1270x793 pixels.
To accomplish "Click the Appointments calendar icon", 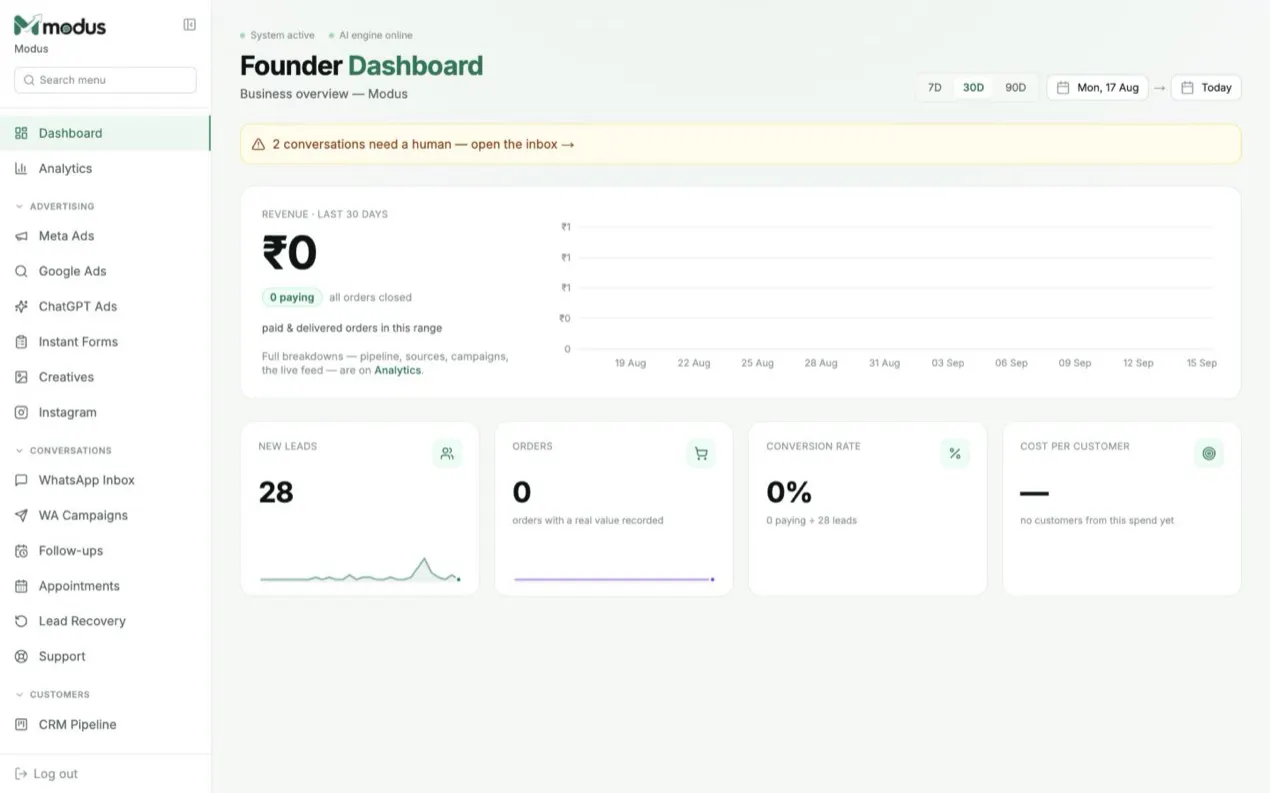I will coord(21,586).
